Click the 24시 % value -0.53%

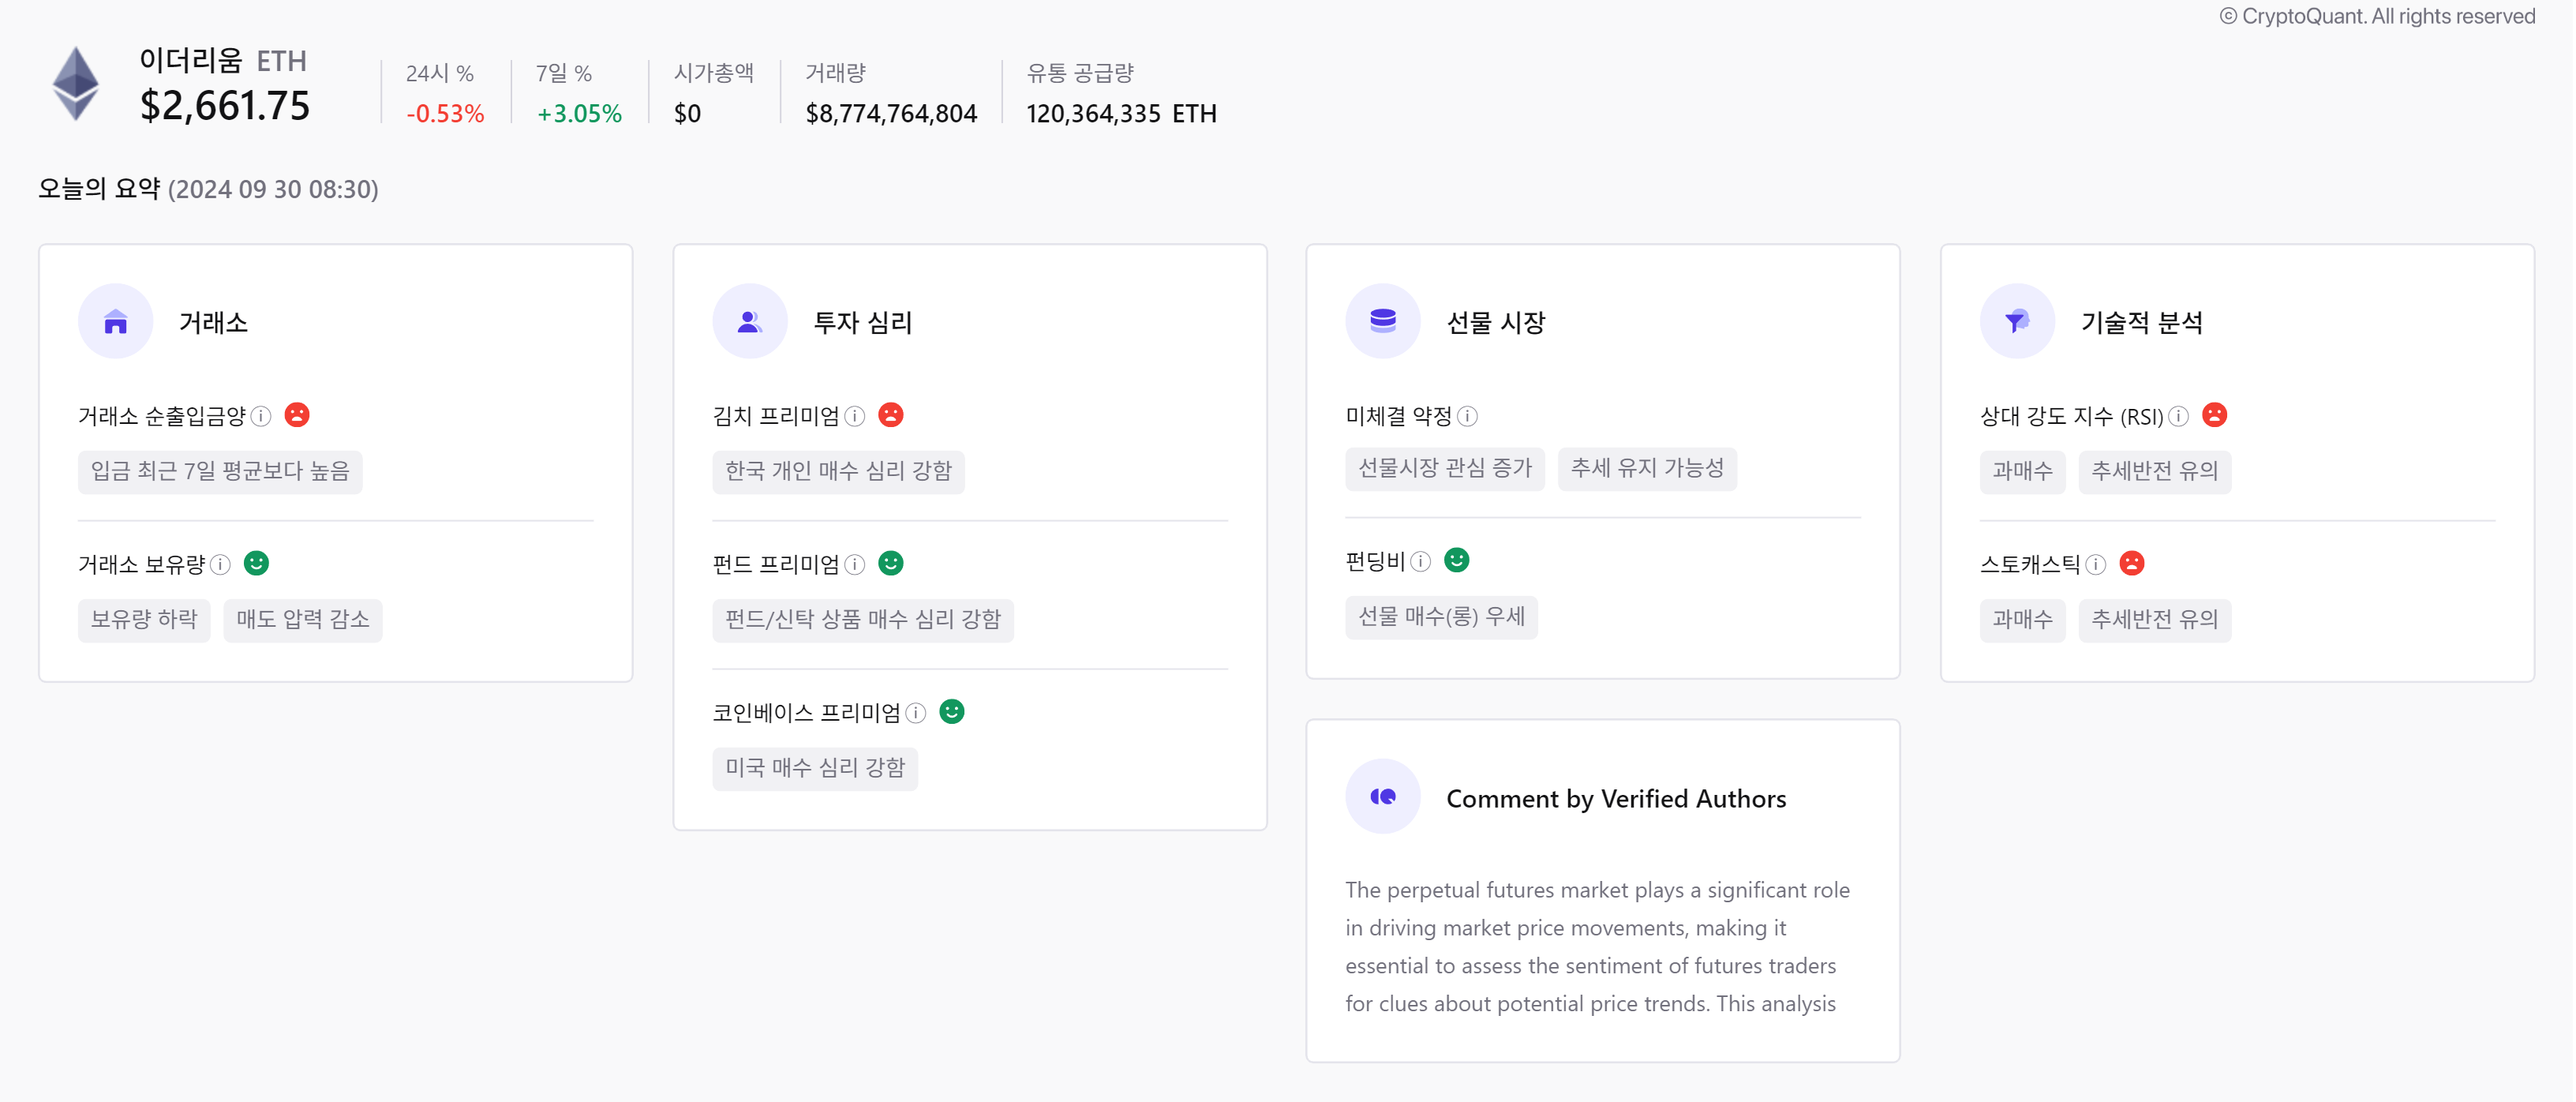445,114
